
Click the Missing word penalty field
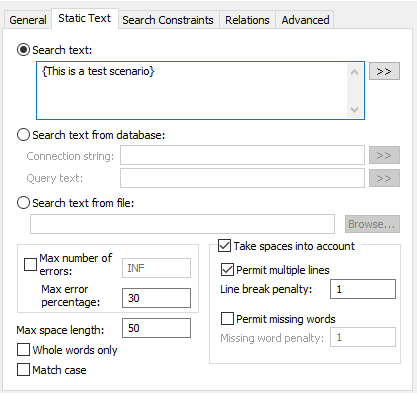(x=363, y=337)
